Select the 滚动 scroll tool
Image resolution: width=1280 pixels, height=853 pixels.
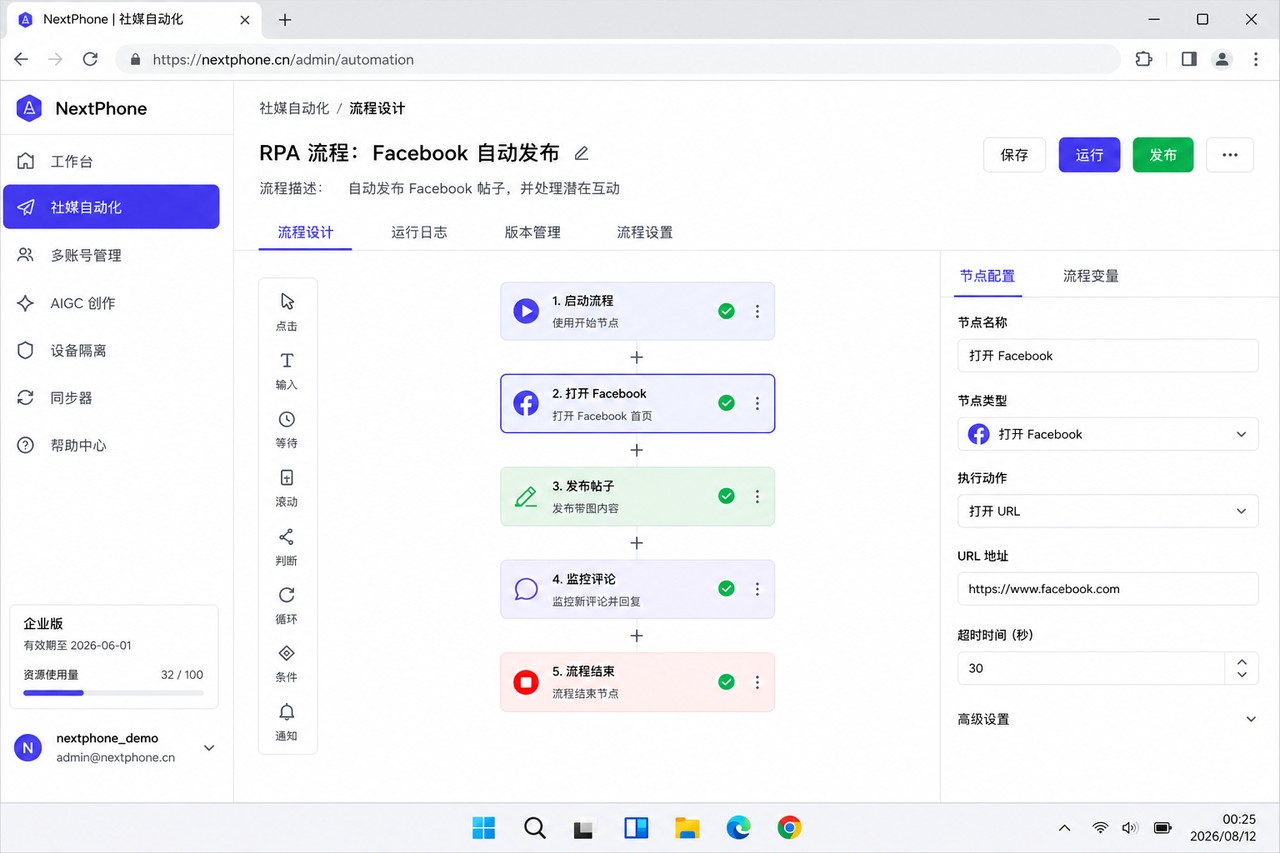pyautogui.click(x=287, y=488)
